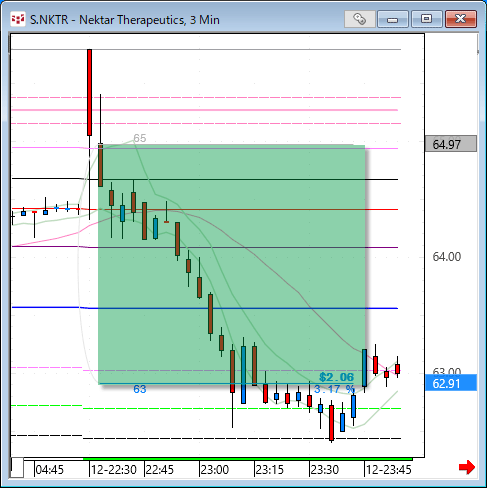Click the solid purple horizontal line
Screen dimensions: 487x488
point(205,247)
